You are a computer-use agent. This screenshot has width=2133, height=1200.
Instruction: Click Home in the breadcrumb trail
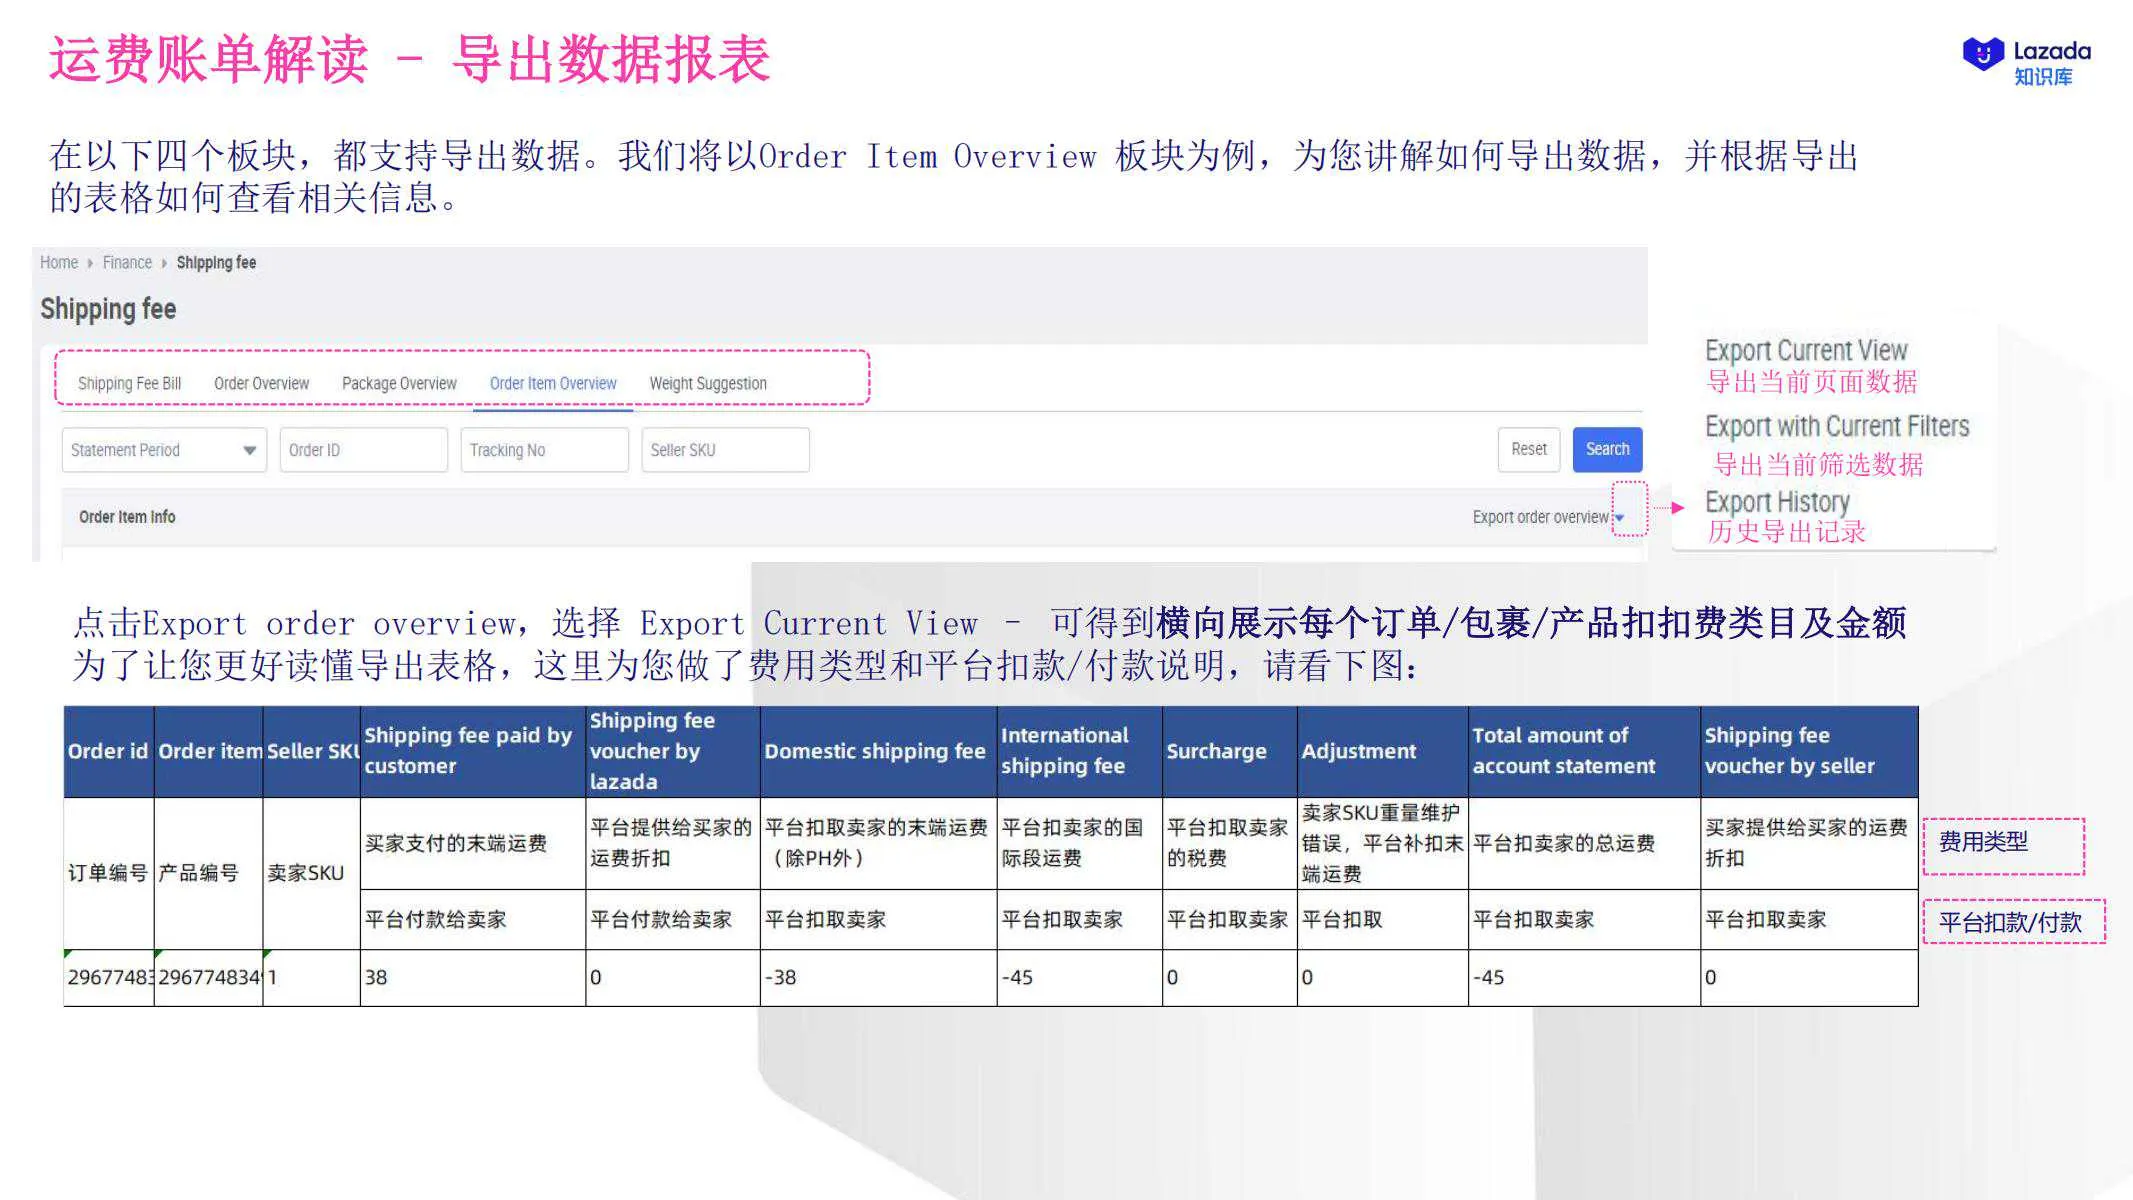click(x=58, y=262)
